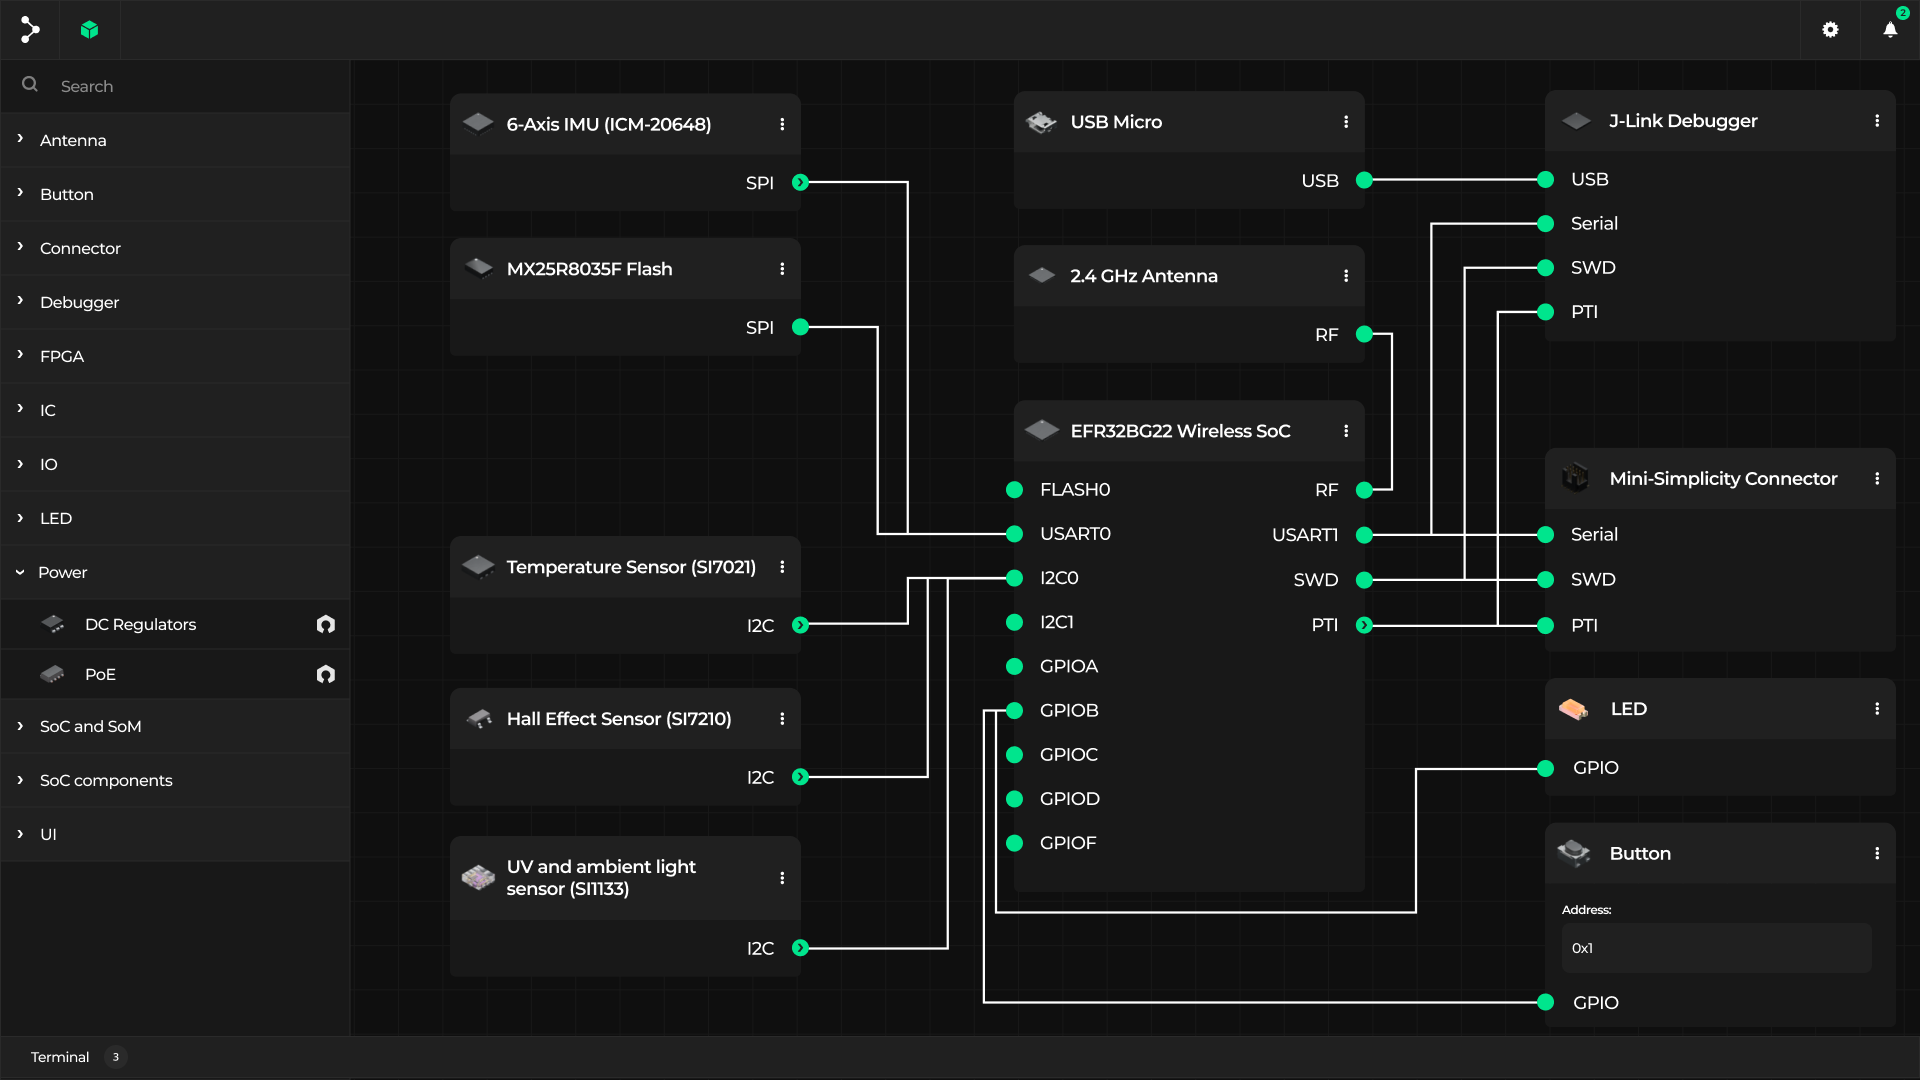The width and height of the screenshot is (1920, 1080).
Task: Click the J-Link Debugger SWD port
Action: tap(1545, 267)
